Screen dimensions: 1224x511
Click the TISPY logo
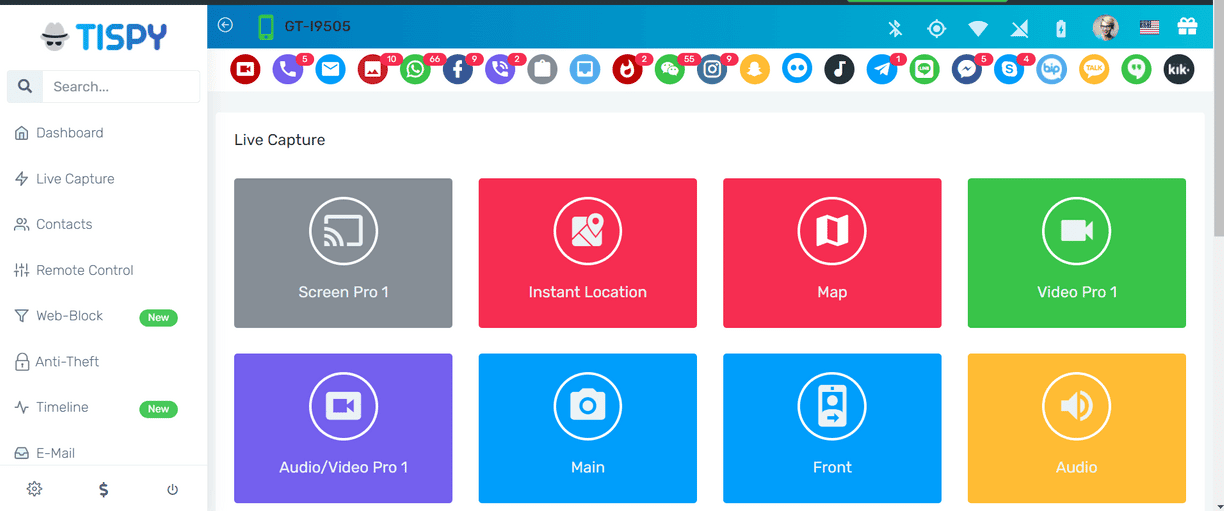click(x=104, y=37)
